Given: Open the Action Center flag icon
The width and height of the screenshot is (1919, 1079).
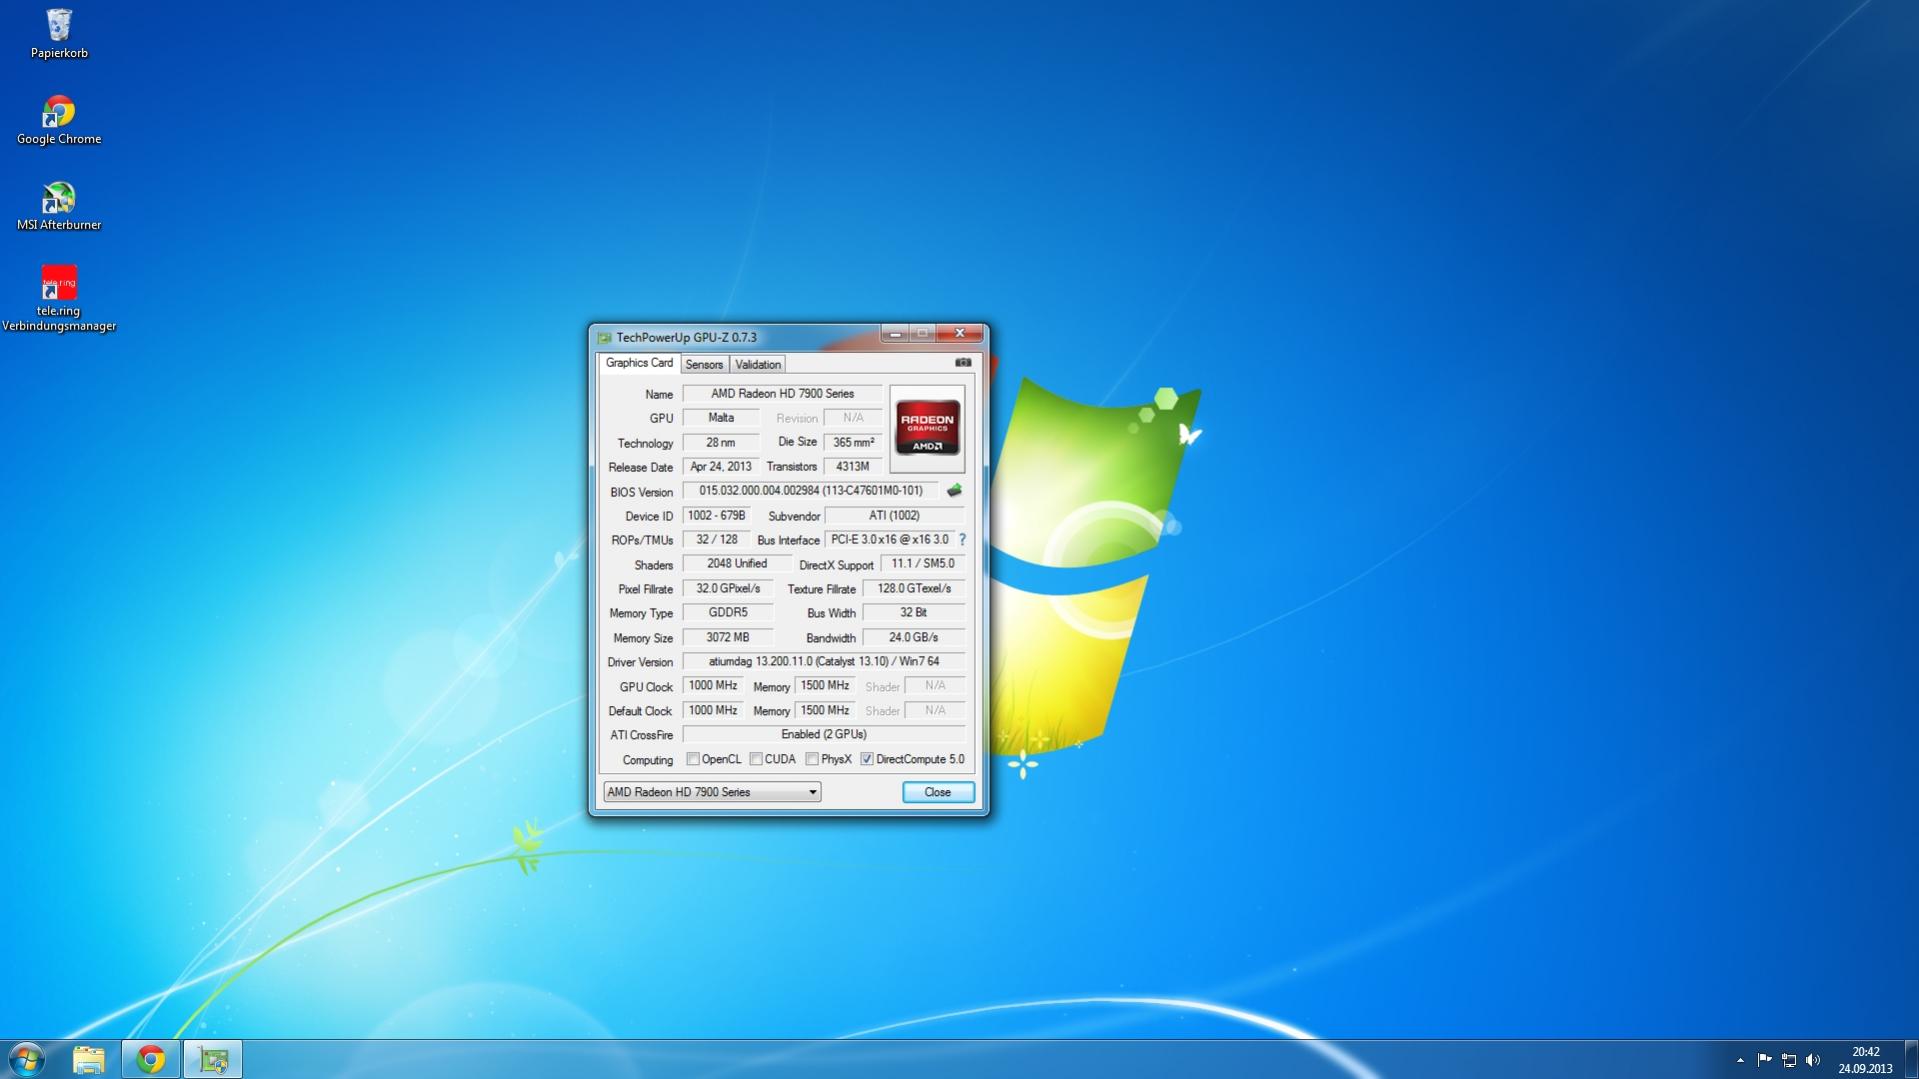Looking at the screenshot, I should click(x=1764, y=1060).
